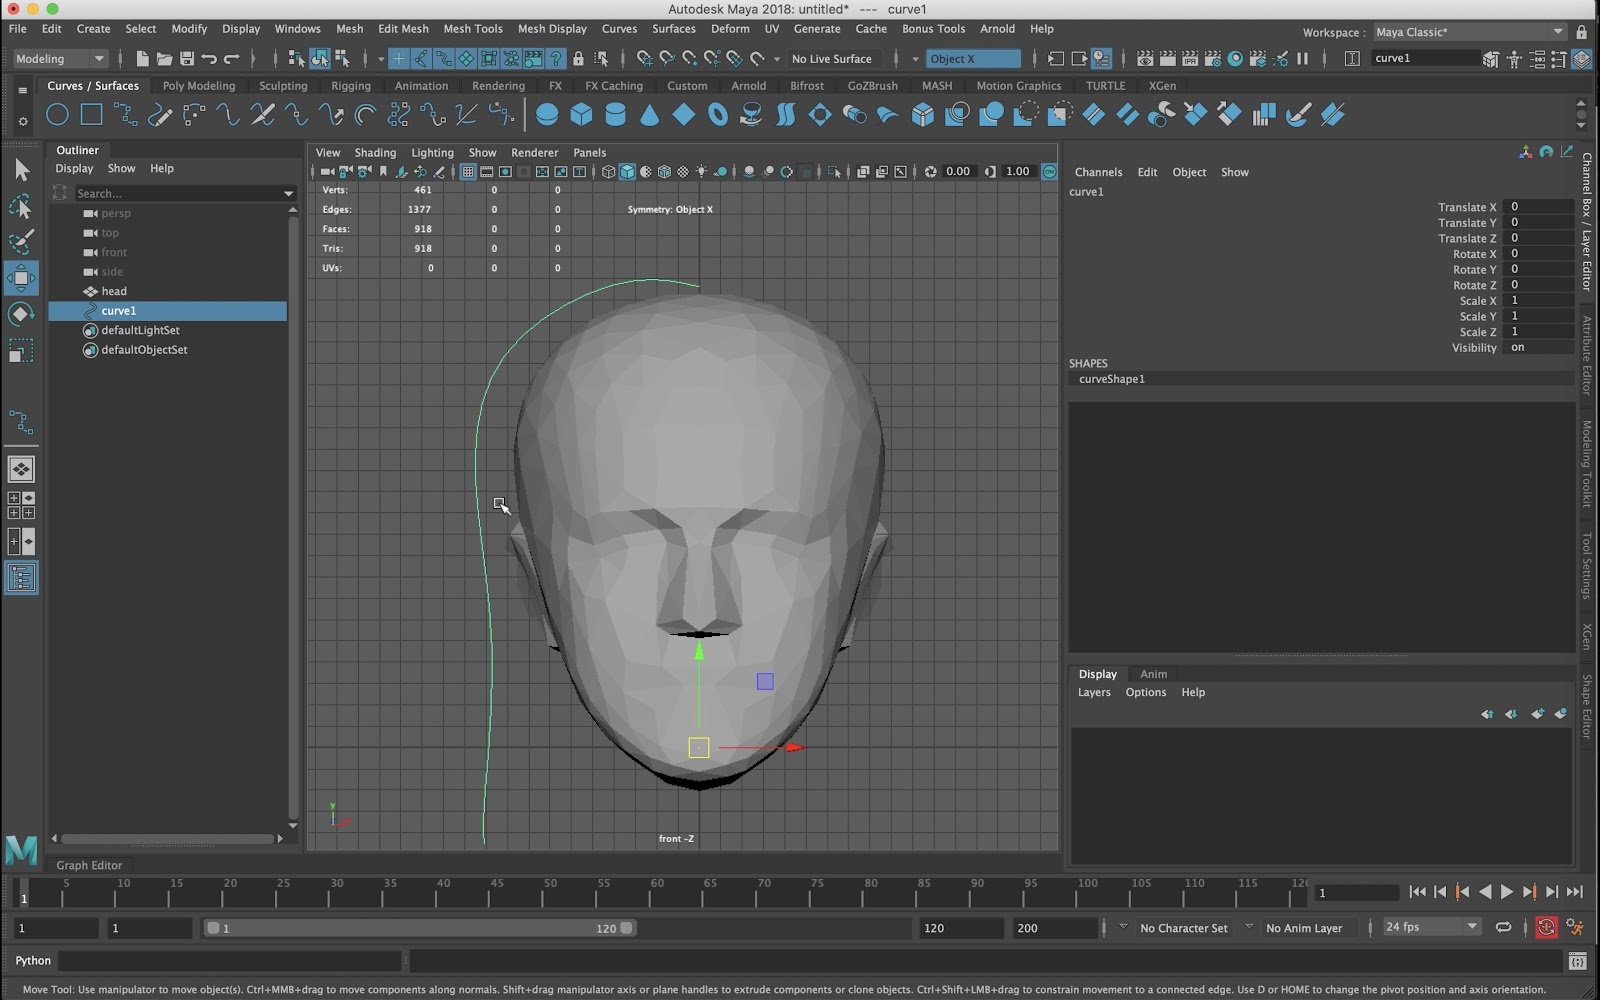The width and height of the screenshot is (1600, 1000).
Task: Open the Modeling menu set dropdown
Action: tap(59, 59)
